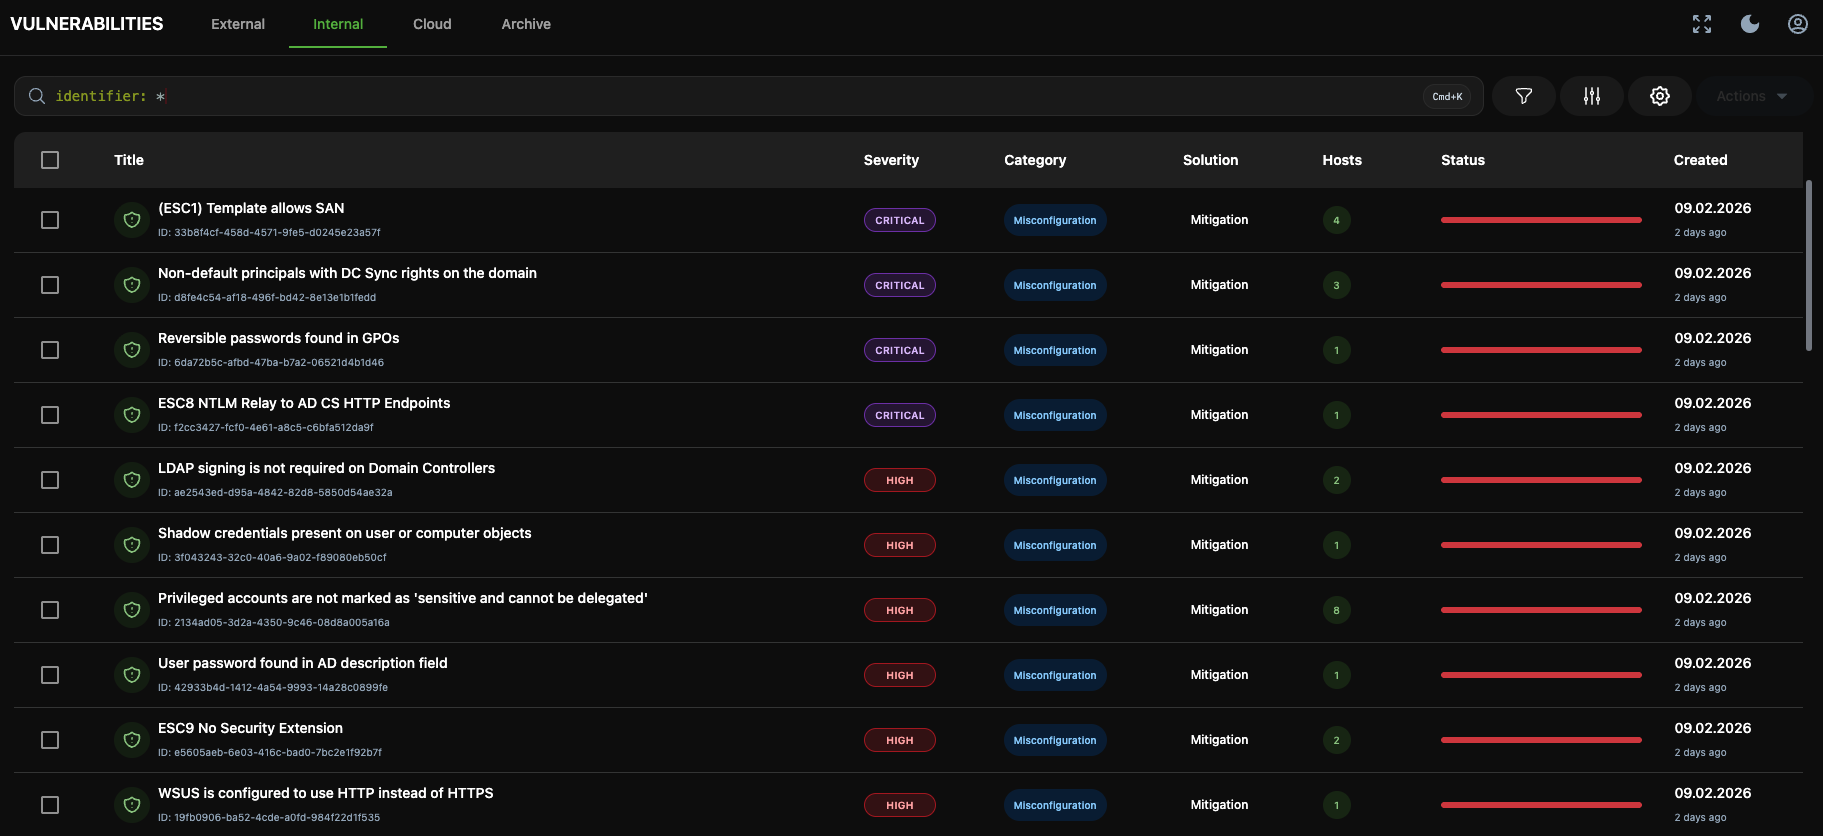This screenshot has width=1823, height=836.
Task: Click shield icon for LDAP signing row
Action: point(132,480)
